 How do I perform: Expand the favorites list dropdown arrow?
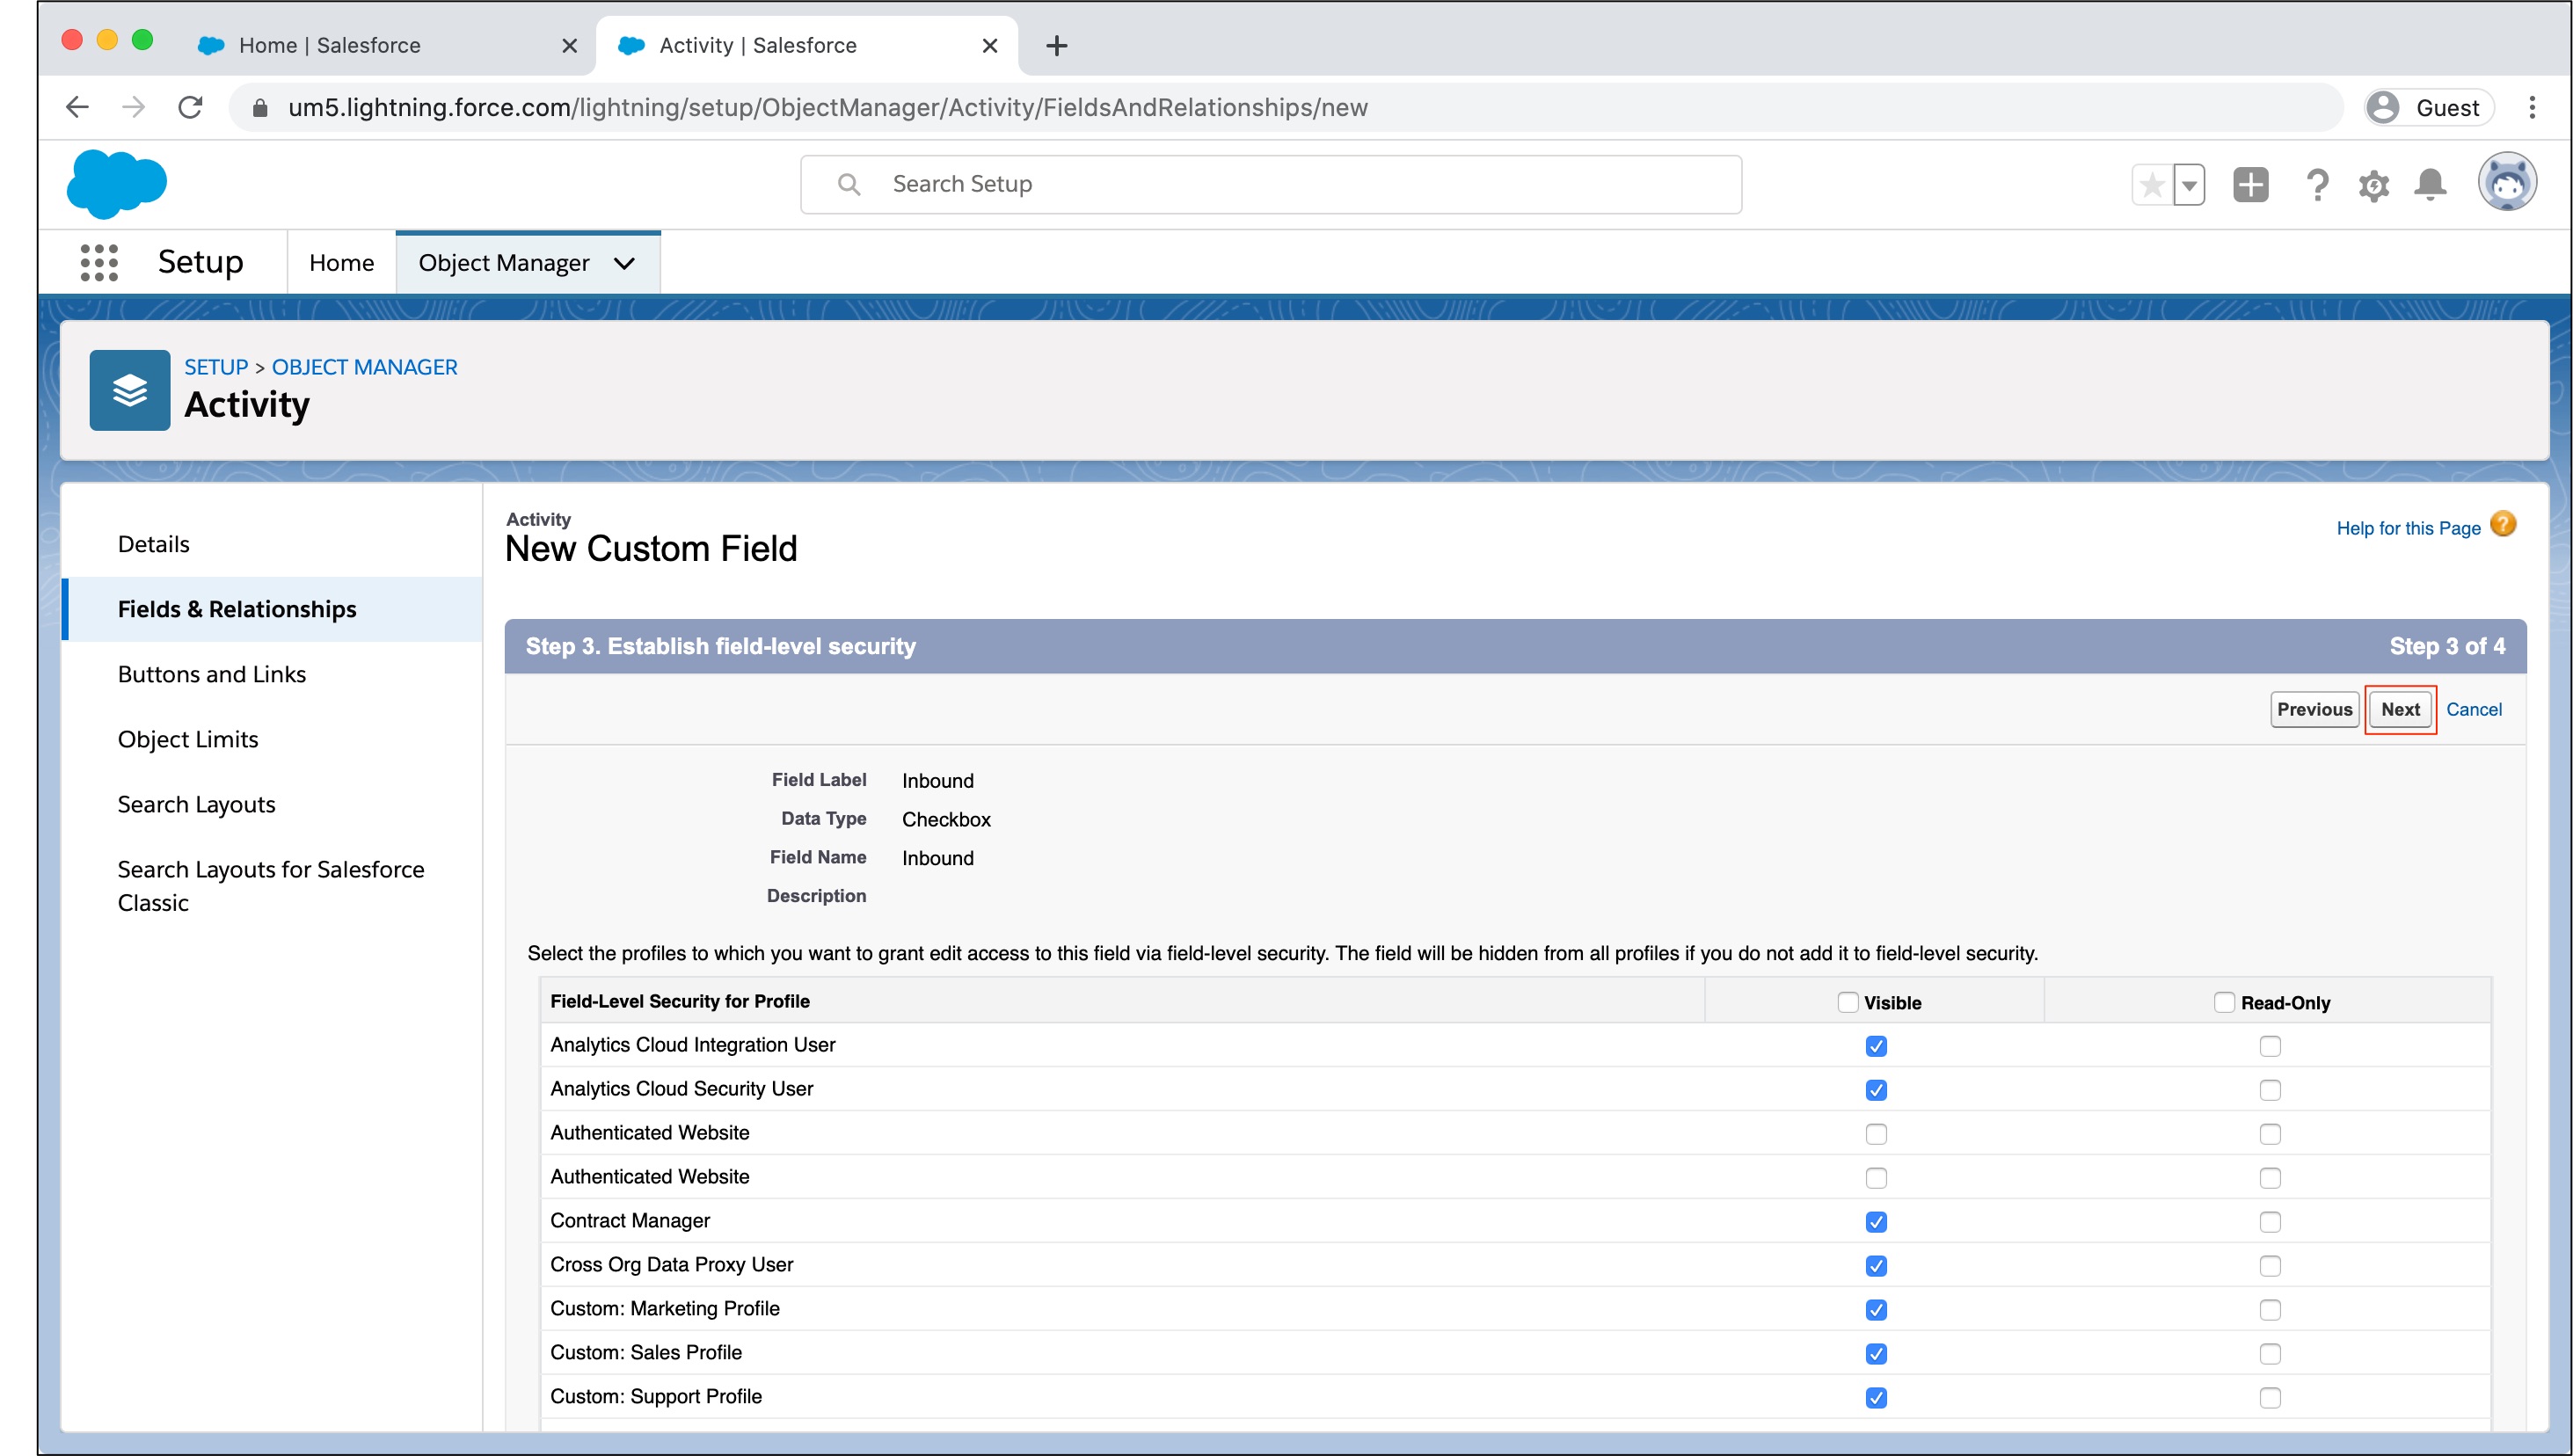(2189, 185)
